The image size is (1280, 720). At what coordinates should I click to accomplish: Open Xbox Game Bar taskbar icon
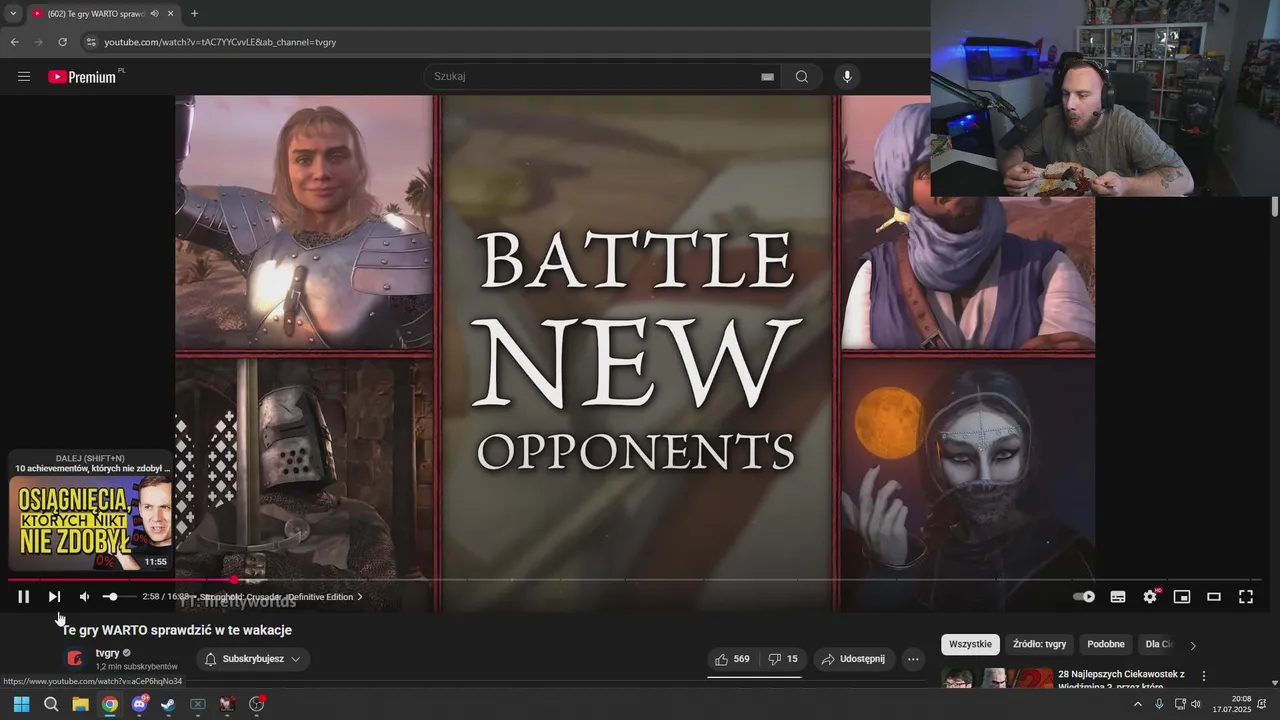coord(198,704)
